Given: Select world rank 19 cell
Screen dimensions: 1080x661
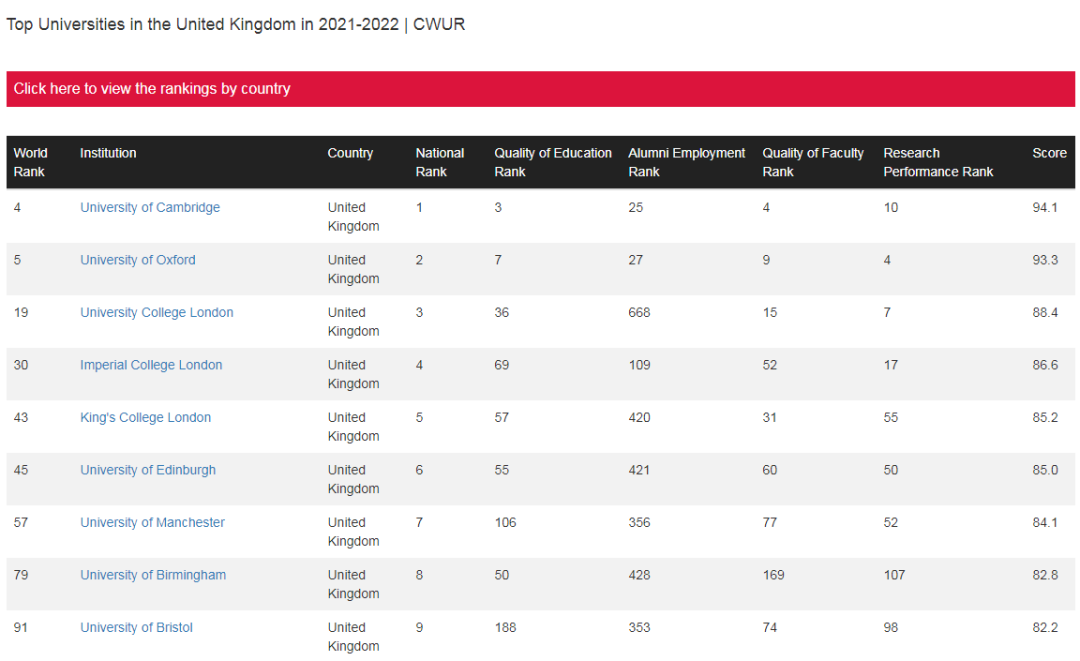Looking at the screenshot, I should pos(21,312).
